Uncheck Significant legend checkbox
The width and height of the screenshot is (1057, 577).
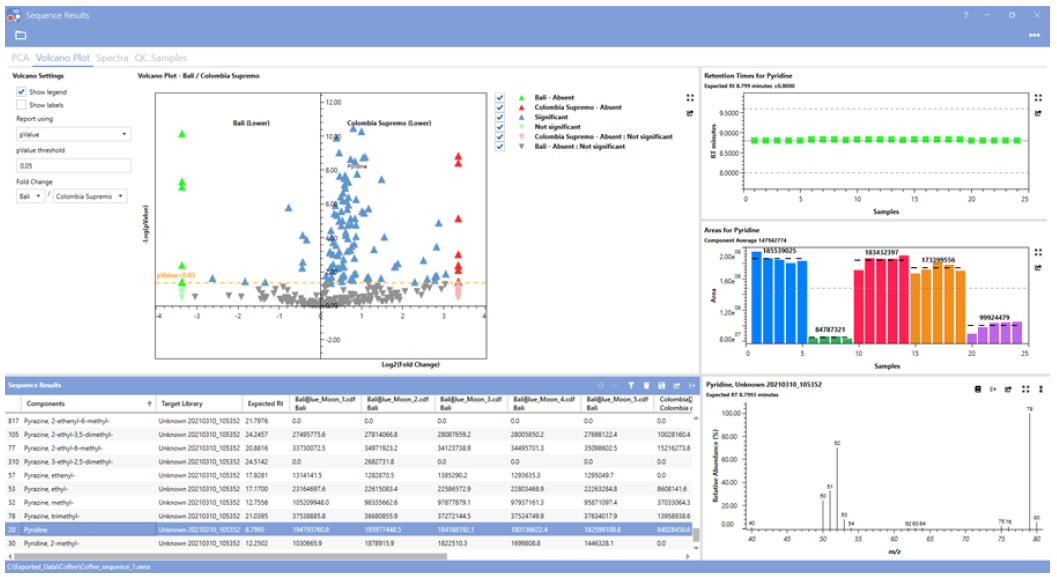coord(500,117)
